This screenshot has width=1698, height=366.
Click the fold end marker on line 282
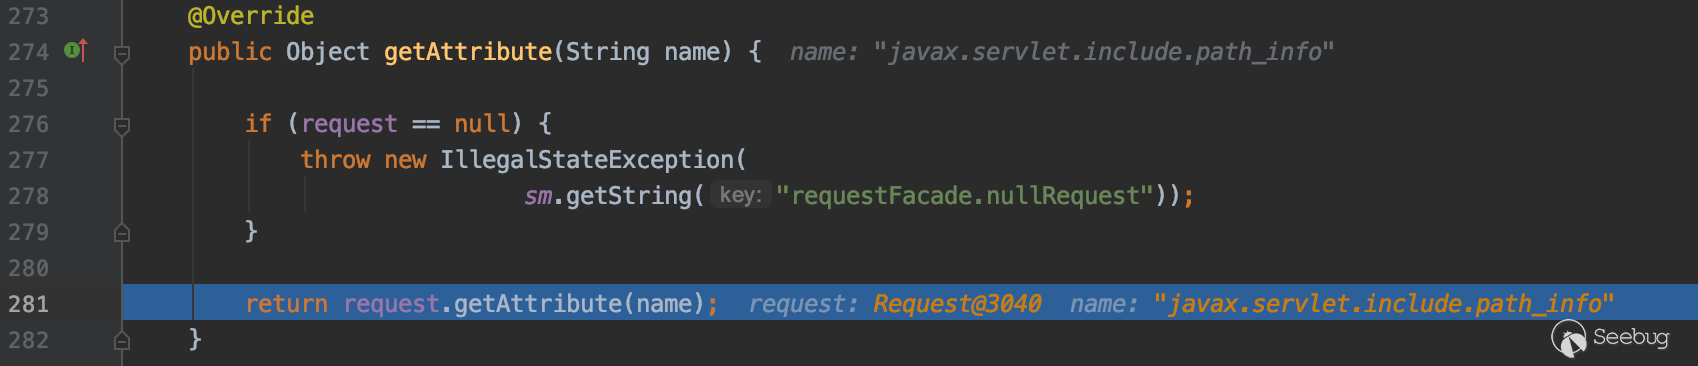click(x=122, y=341)
